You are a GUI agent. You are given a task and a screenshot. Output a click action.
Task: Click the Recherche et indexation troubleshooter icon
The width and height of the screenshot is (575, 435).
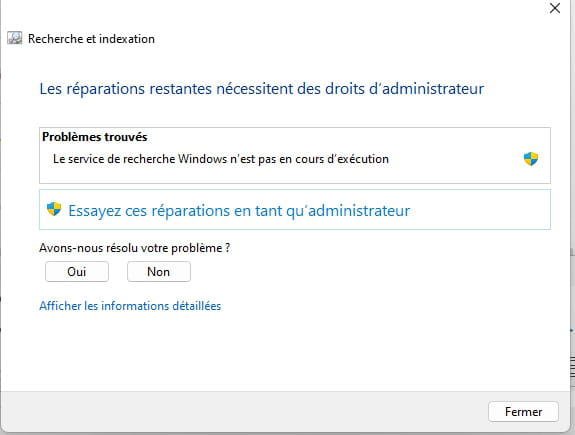15,38
